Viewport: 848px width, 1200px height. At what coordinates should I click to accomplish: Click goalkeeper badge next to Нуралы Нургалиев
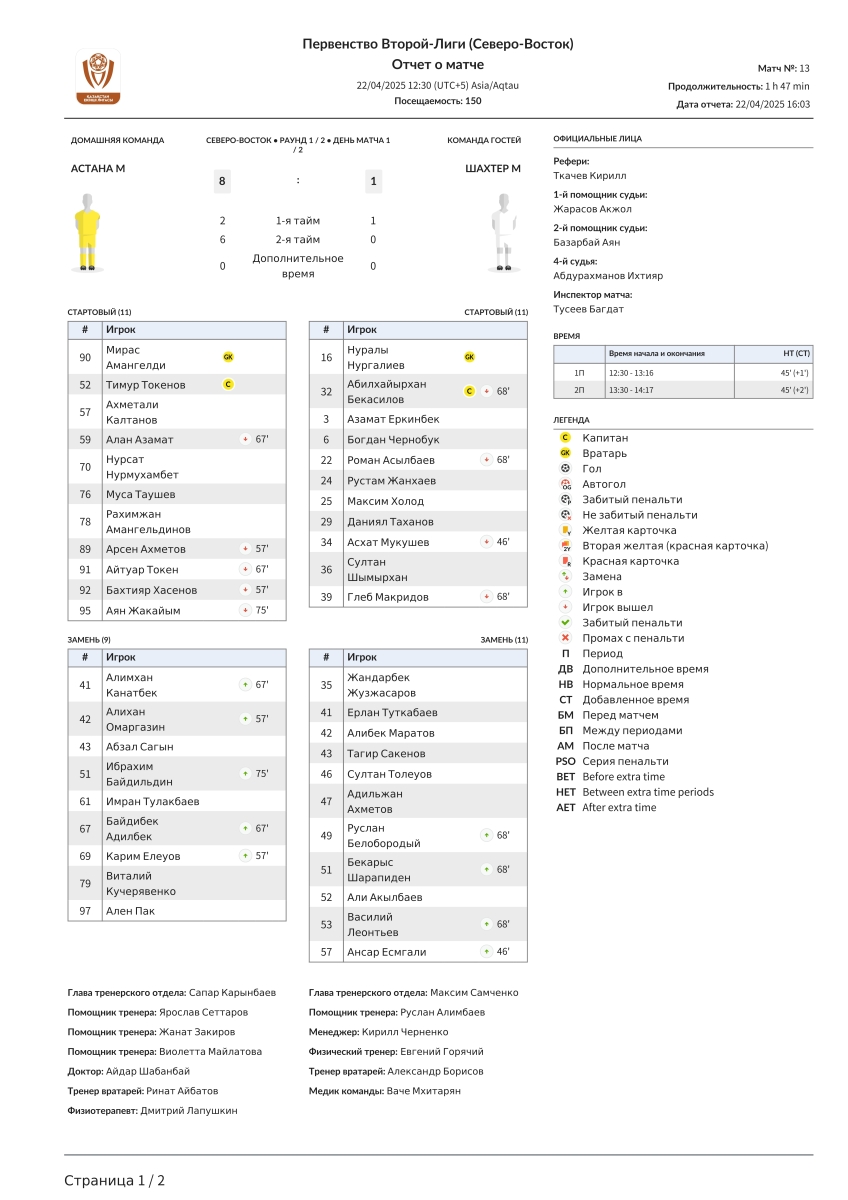pos(469,356)
